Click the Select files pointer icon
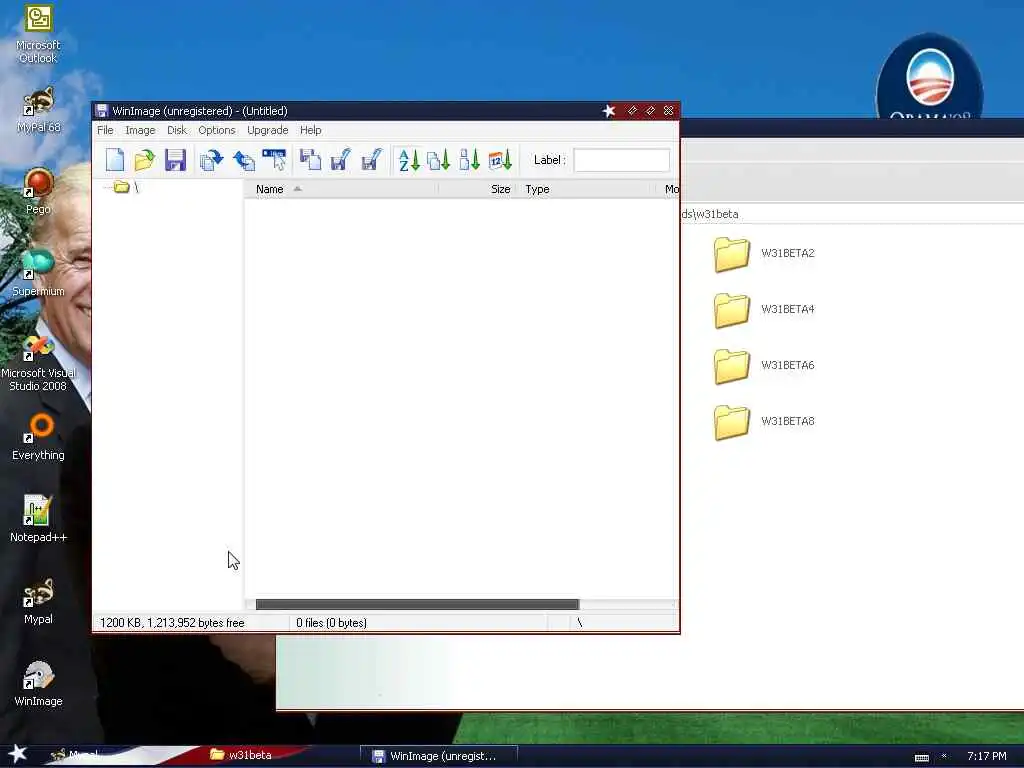1024x768 pixels. (274, 160)
